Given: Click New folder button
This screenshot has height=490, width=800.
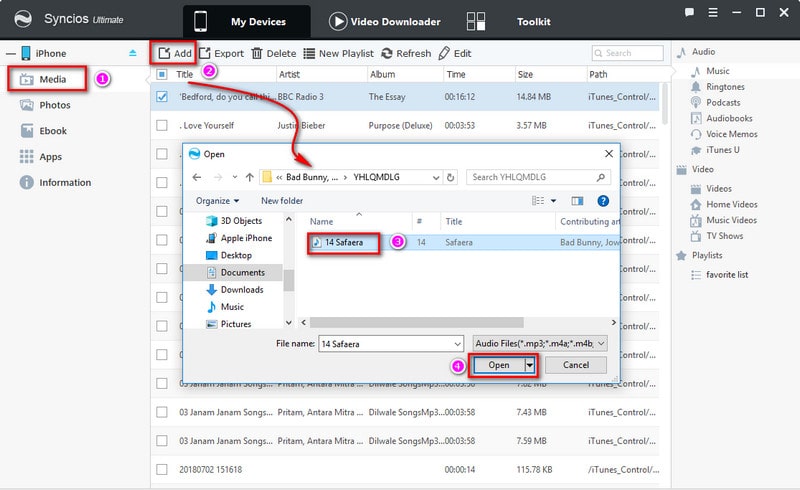Looking at the screenshot, I should (x=282, y=201).
